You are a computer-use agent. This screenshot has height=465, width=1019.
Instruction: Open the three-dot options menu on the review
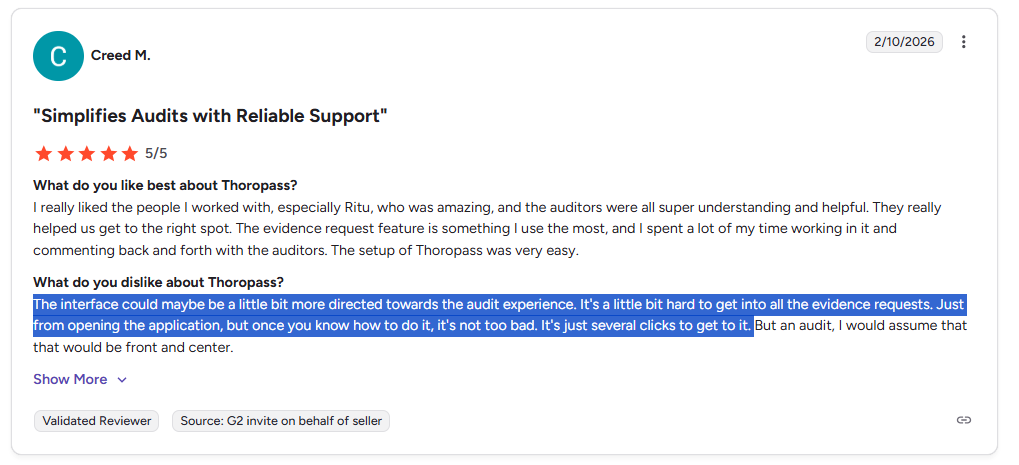[x=963, y=42]
